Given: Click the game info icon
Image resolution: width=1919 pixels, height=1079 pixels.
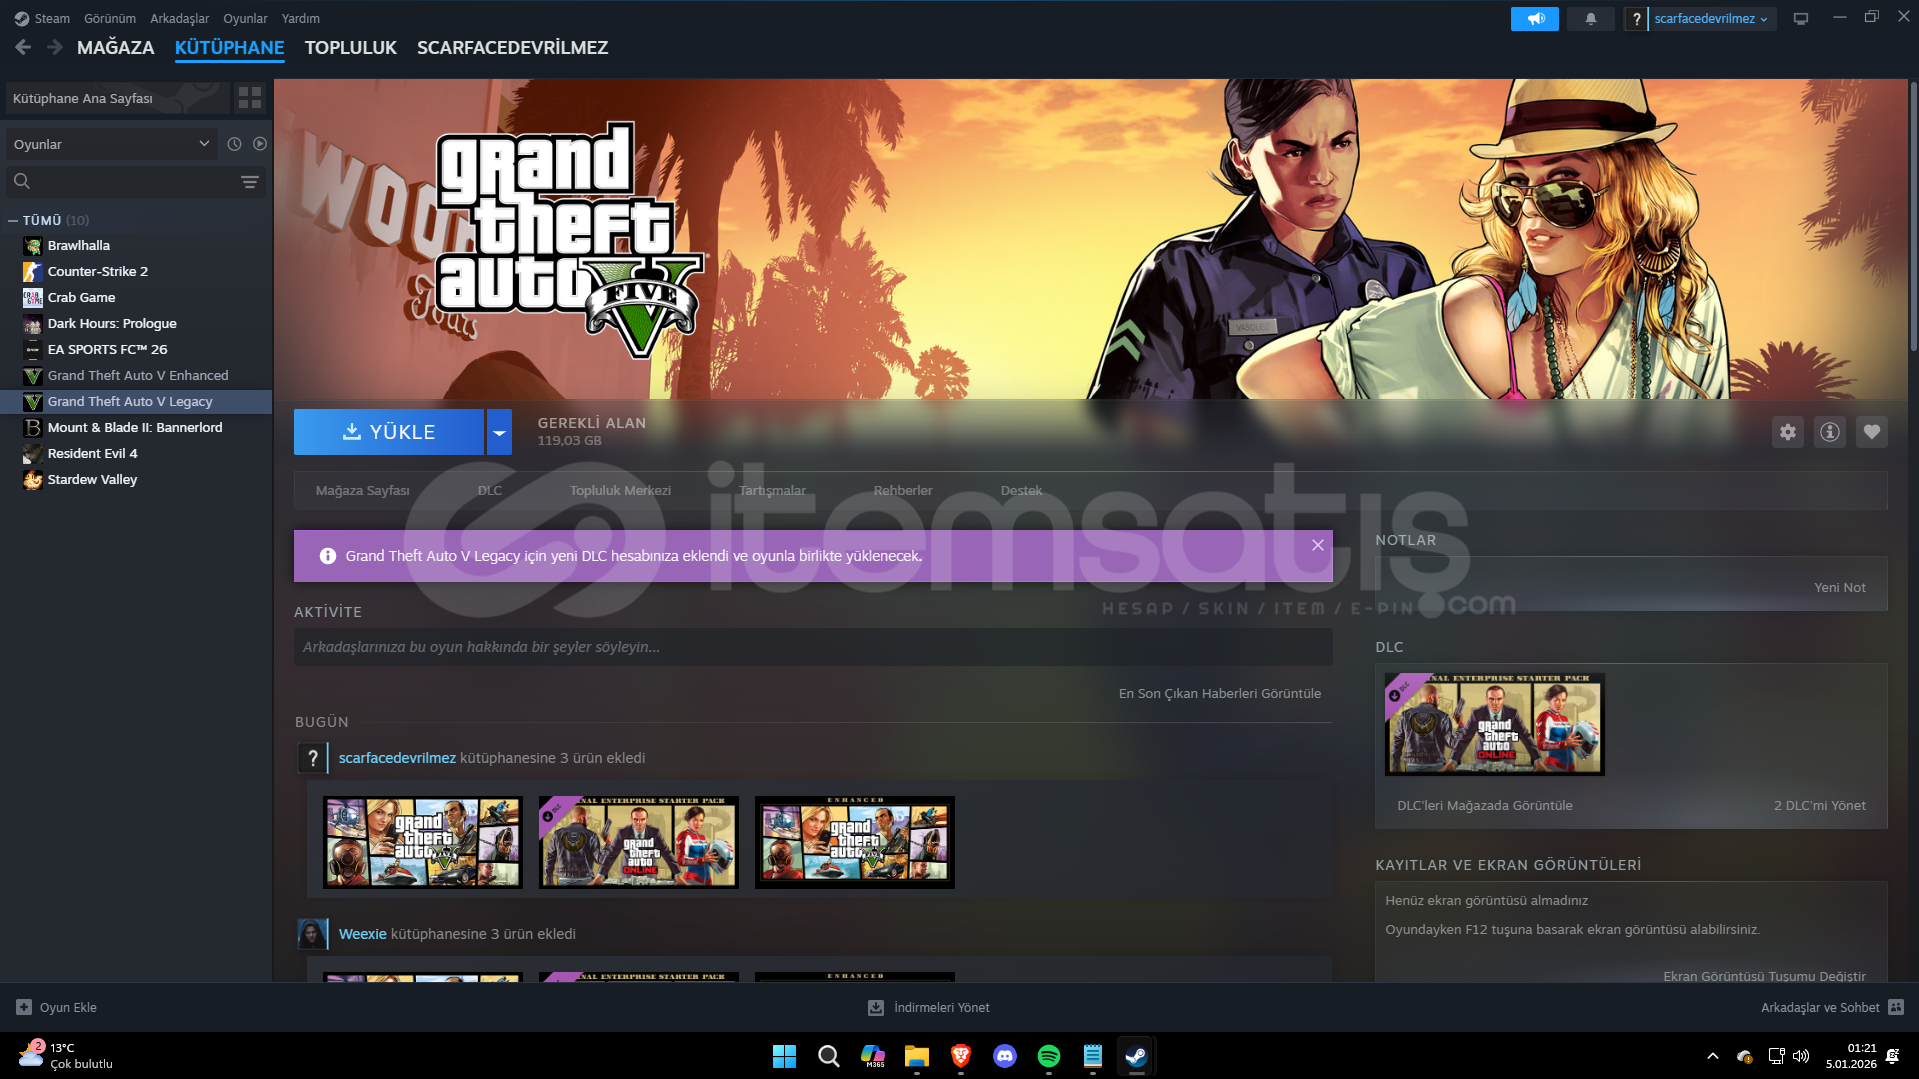Looking at the screenshot, I should pos(1829,432).
